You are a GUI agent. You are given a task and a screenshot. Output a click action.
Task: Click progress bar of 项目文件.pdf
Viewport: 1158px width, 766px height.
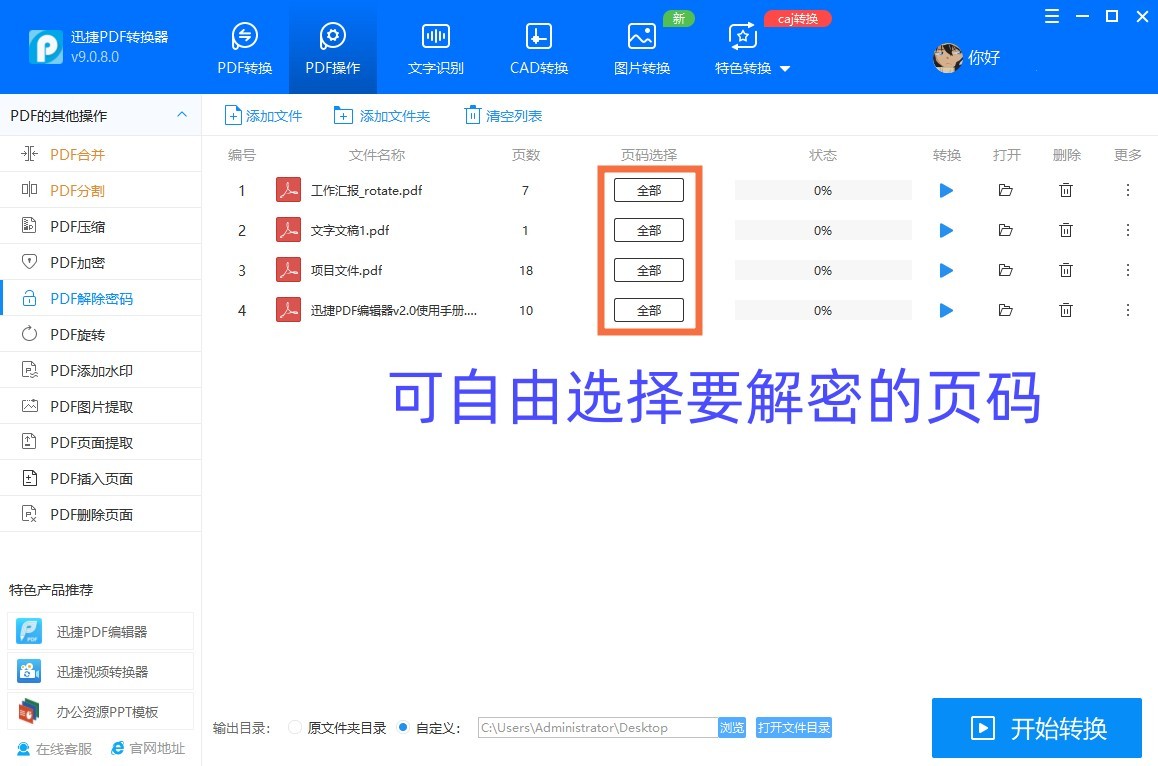click(823, 270)
